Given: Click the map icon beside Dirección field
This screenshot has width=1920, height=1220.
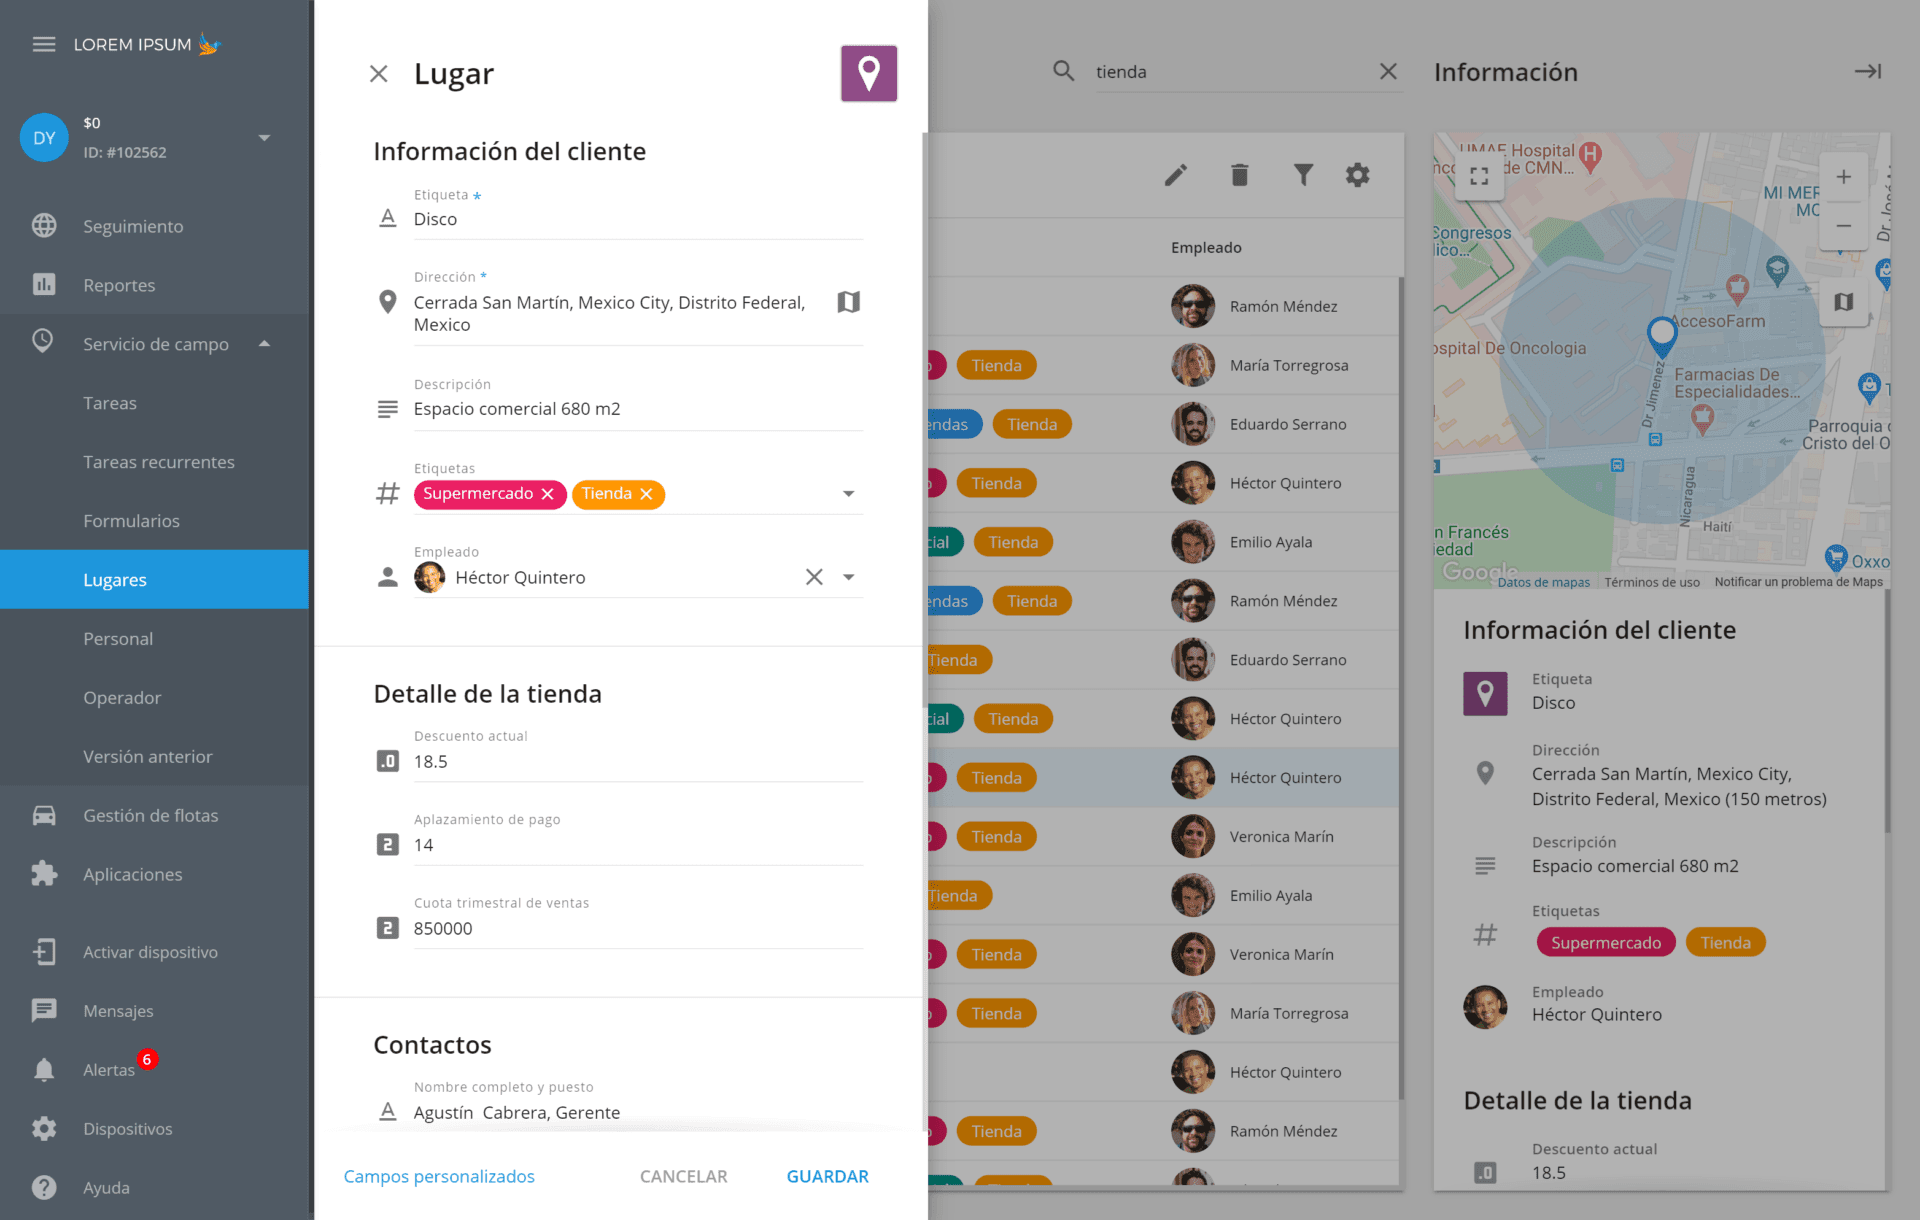Looking at the screenshot, I should pyautogui.click(x=848, y=302).
